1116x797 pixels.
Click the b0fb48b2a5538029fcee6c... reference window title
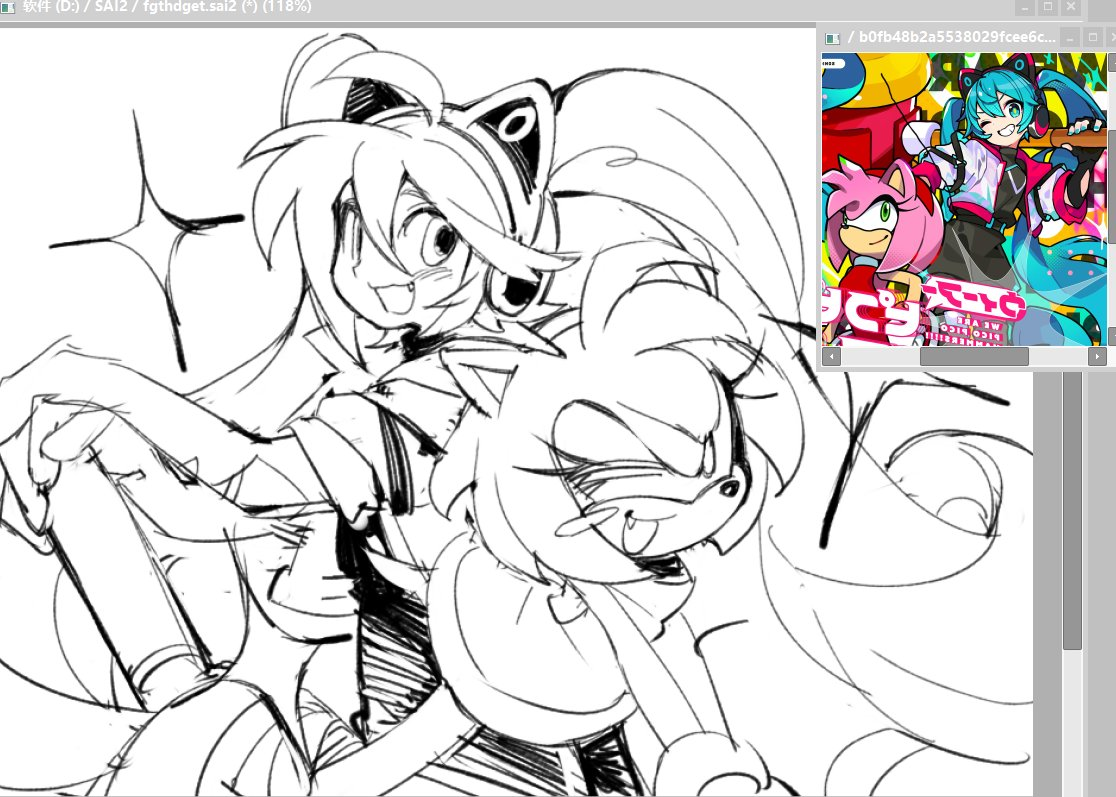coord(950,37)
